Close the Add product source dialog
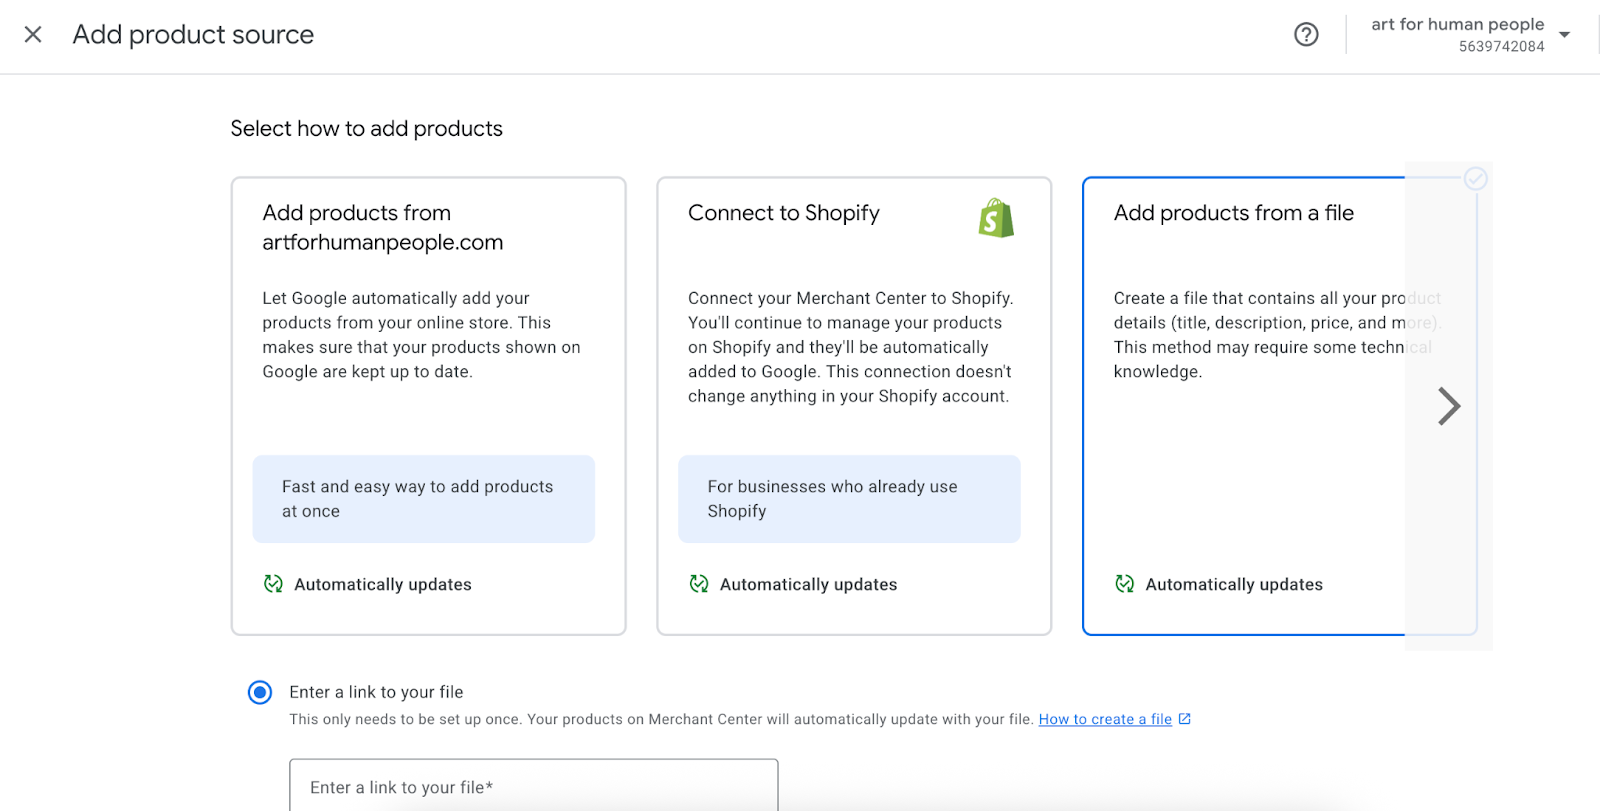This screenshot has width=1600, height=811. (33, 35)
